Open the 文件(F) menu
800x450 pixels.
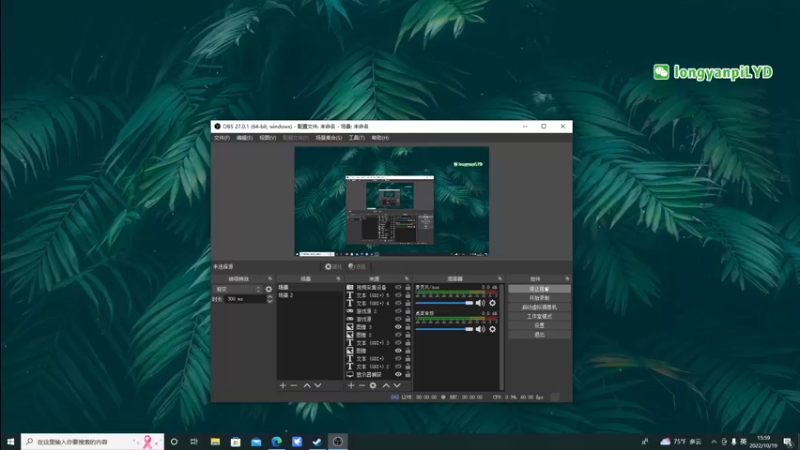click(x=222, y=138)
